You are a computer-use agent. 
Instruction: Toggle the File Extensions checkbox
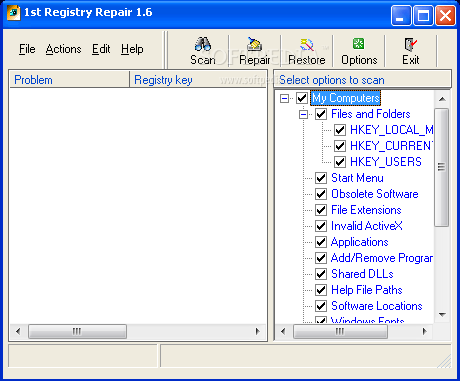(x=321, y=210)
